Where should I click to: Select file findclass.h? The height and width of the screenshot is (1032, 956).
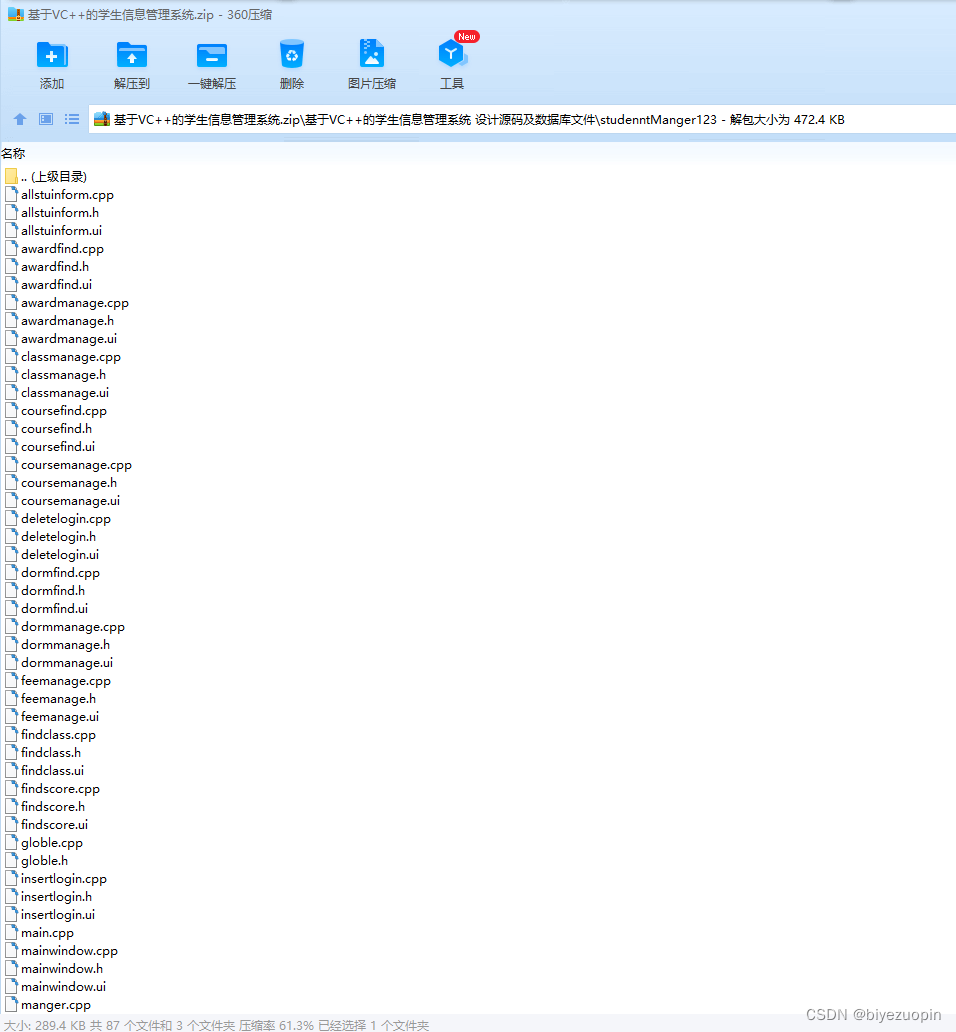click(x=43, y=752)
